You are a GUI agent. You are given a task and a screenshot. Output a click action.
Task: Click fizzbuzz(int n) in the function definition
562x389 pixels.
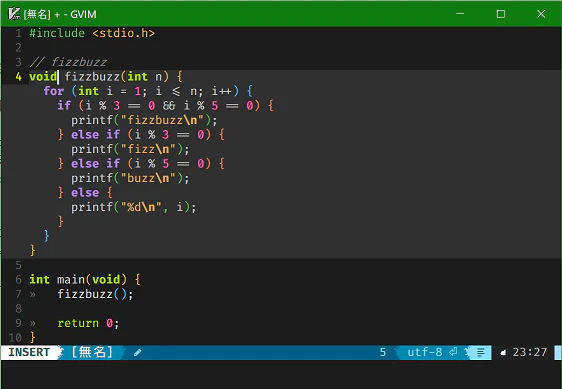tap(116, 76)
